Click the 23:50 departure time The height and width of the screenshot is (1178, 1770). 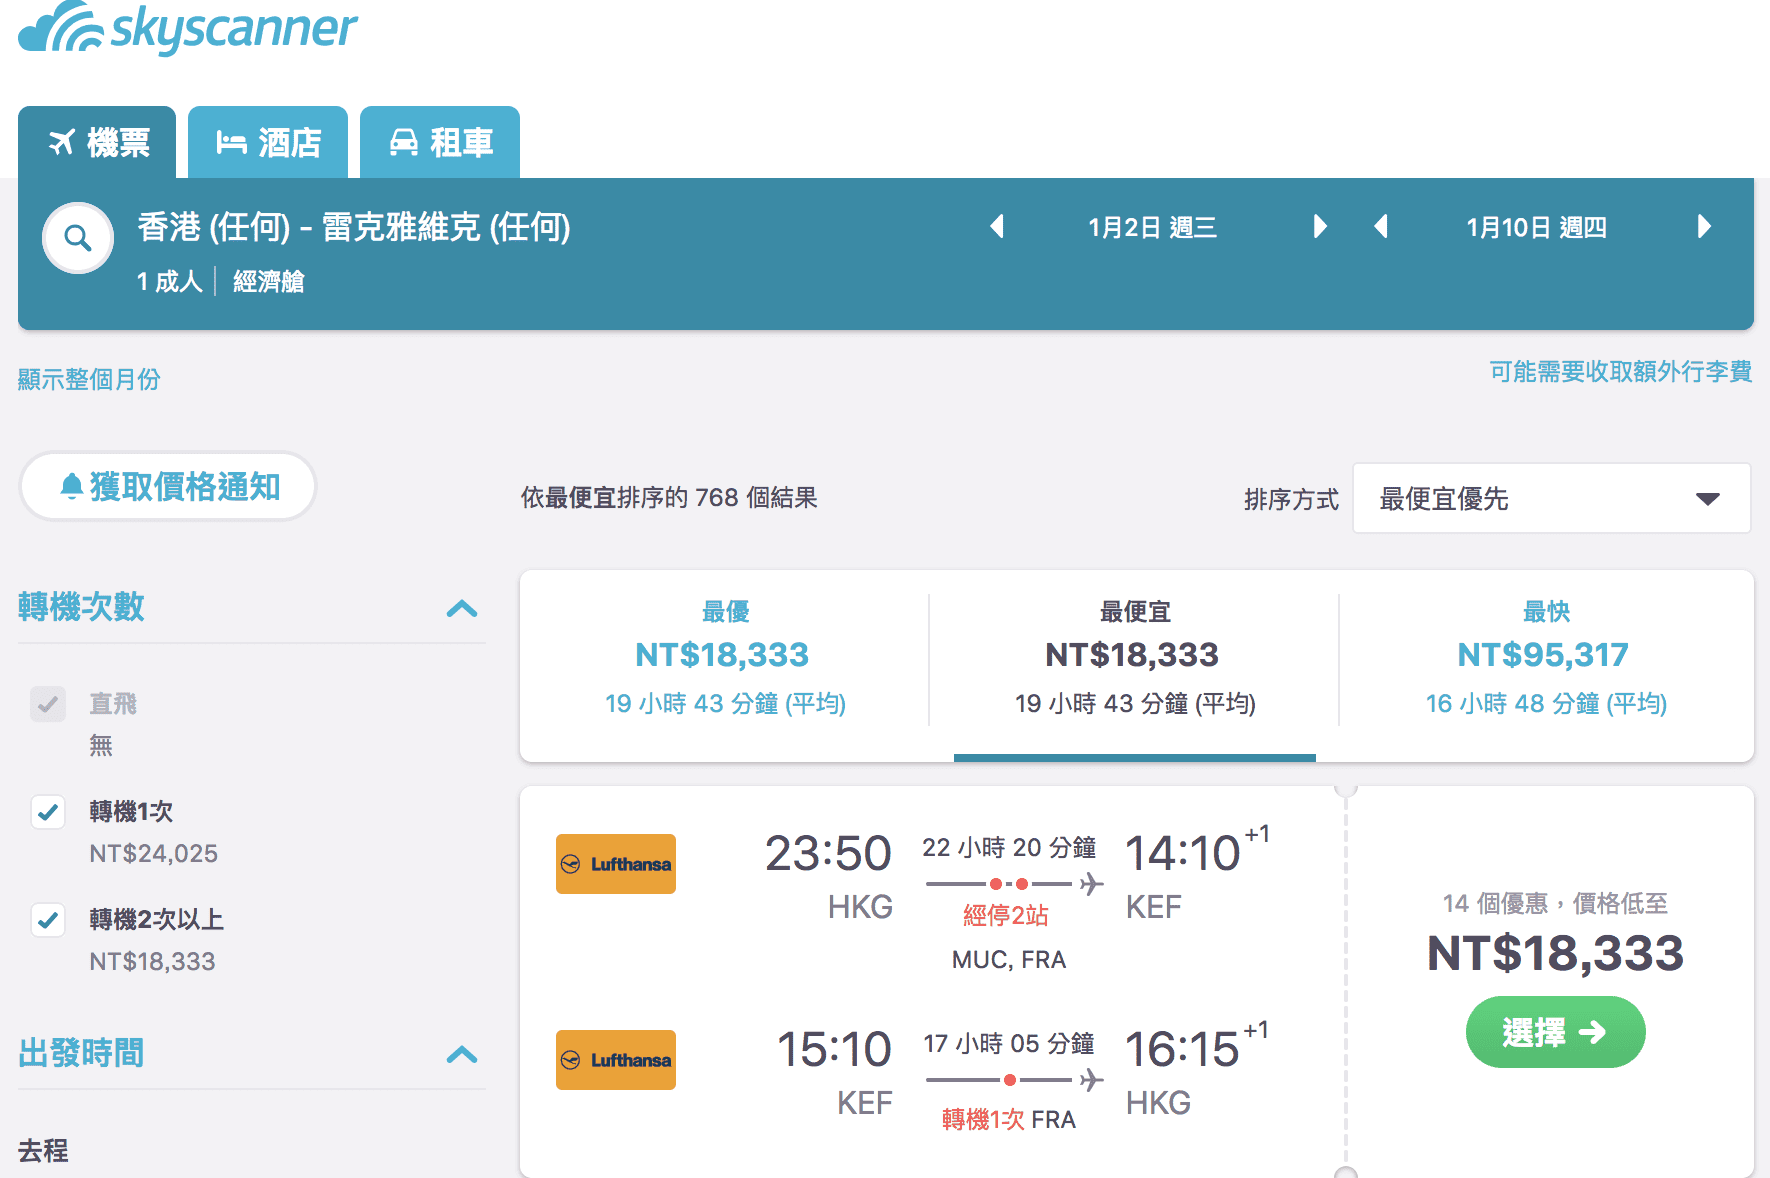828,854
